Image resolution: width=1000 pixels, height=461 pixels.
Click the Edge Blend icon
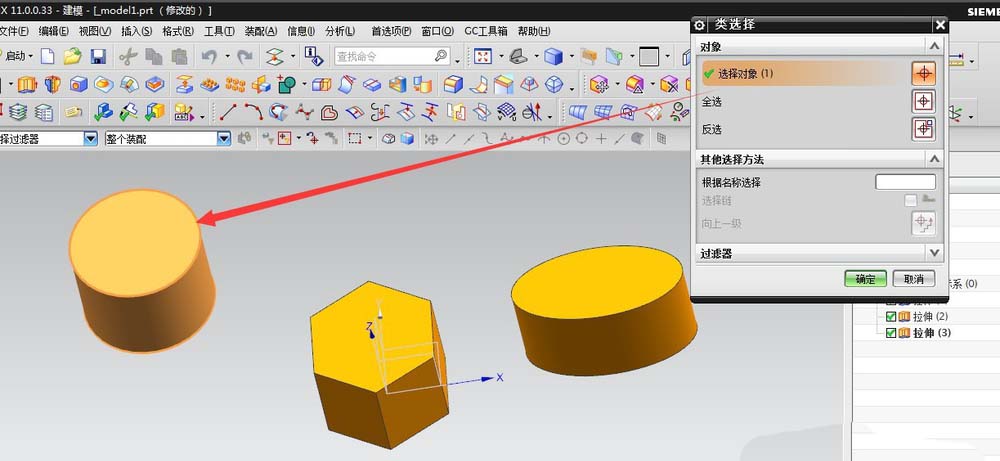[453, 84]
